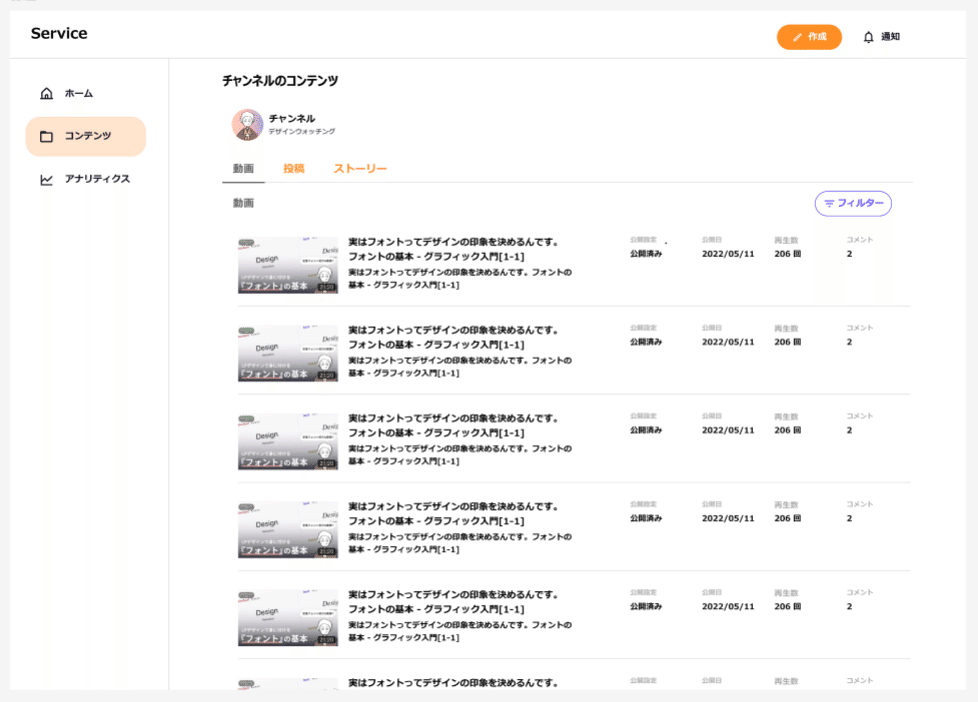Screen dimensions: 978x702
Task: Switch to the 投稿 tab
Action: tap(294, 168)
